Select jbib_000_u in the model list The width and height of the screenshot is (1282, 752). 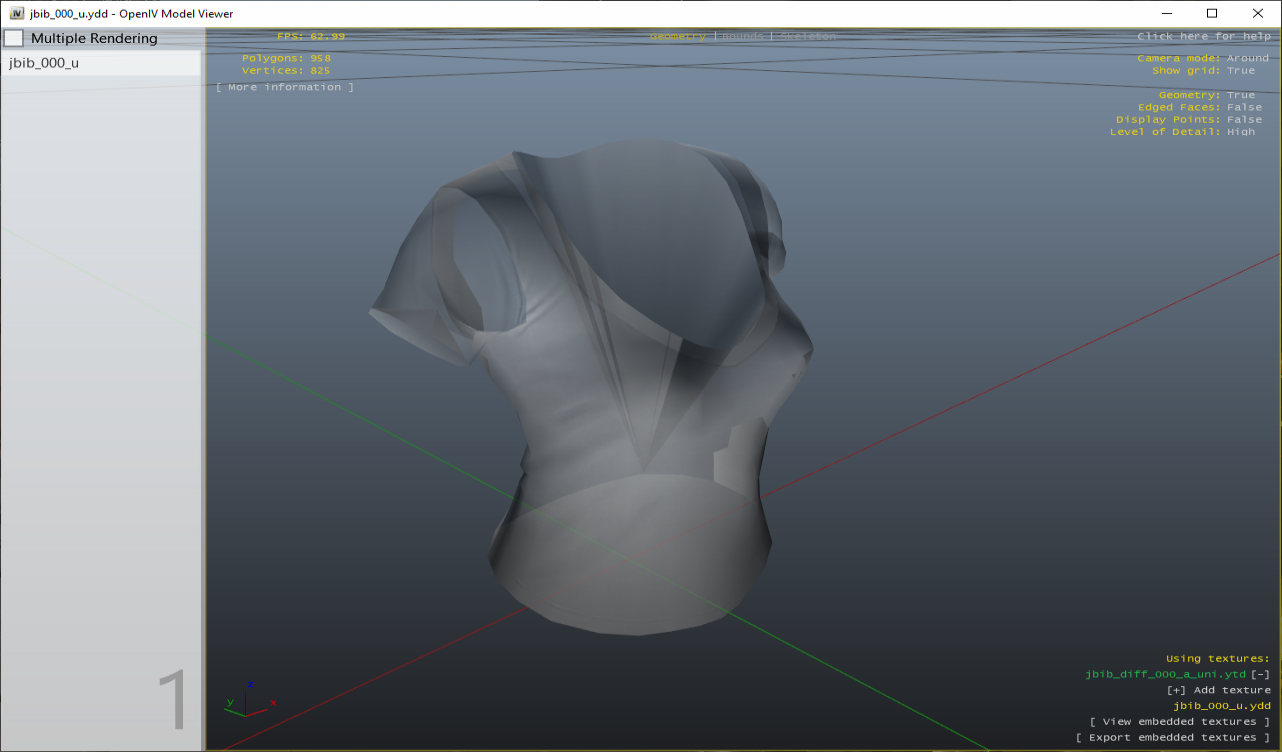point(101,63)
